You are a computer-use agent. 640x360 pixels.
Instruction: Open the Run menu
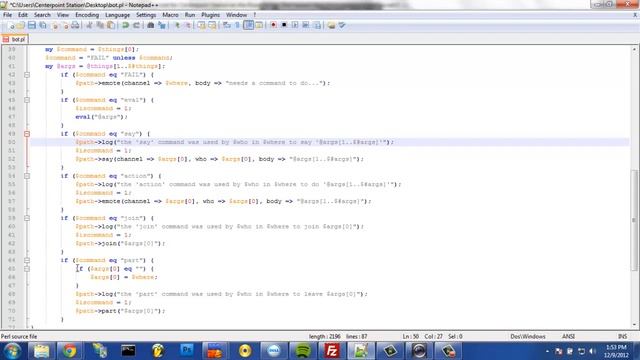[190, 15]
